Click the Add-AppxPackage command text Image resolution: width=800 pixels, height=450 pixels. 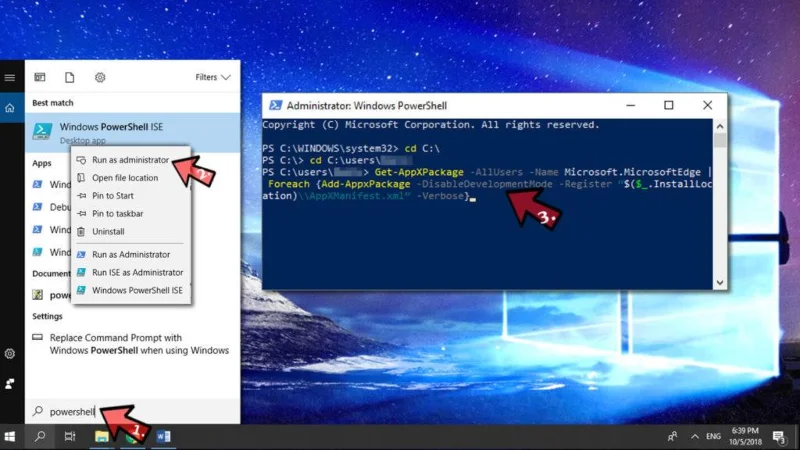[365, 184]
